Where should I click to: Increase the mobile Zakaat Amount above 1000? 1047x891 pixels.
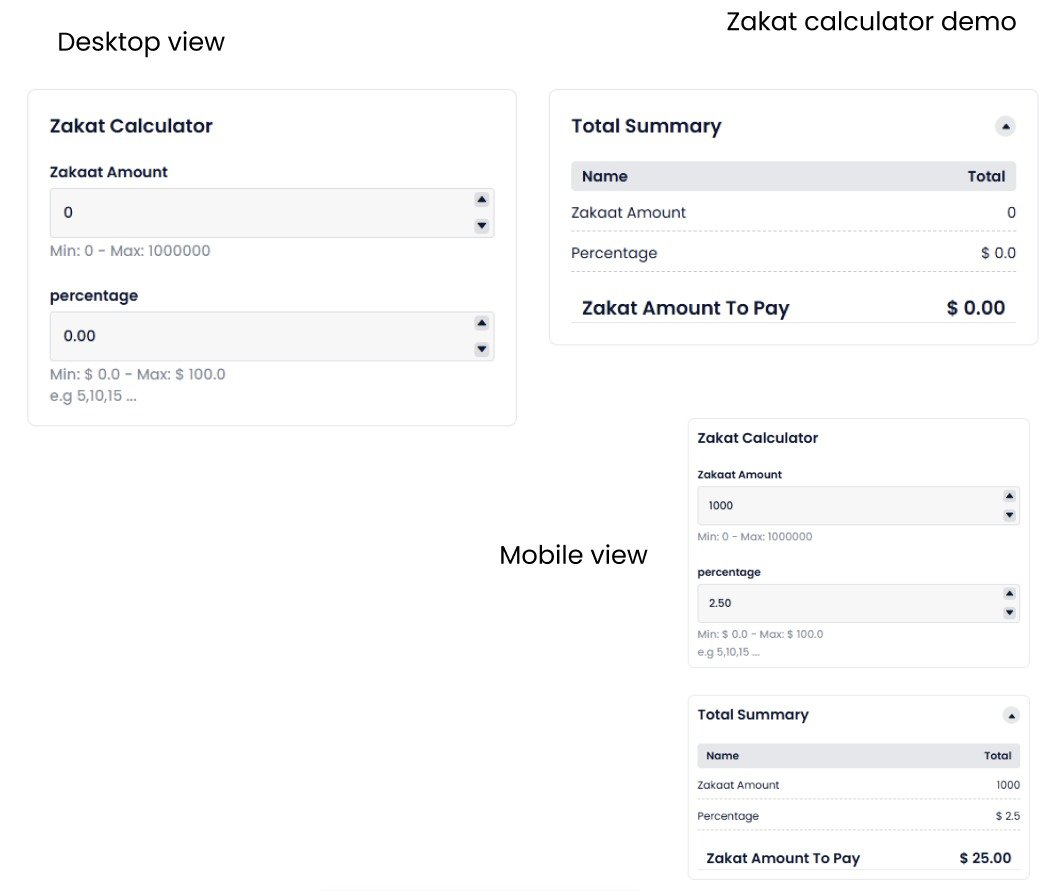click(x=1009, y=496)
